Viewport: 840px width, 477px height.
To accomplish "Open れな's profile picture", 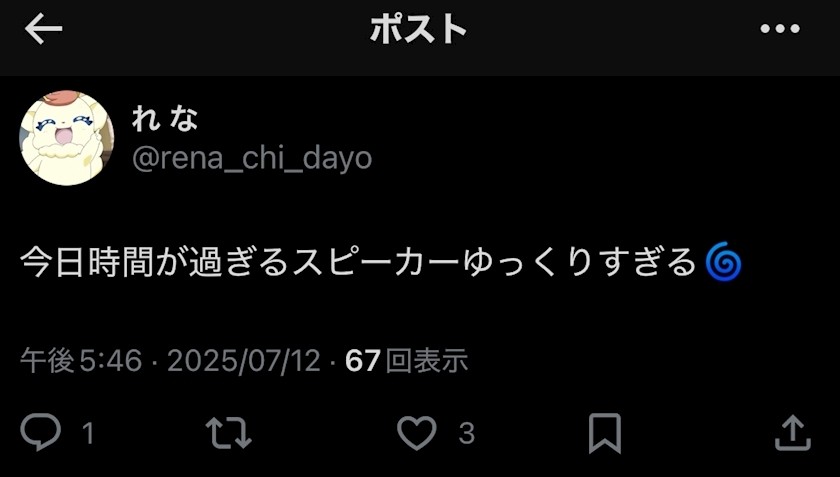I will 66,138.
